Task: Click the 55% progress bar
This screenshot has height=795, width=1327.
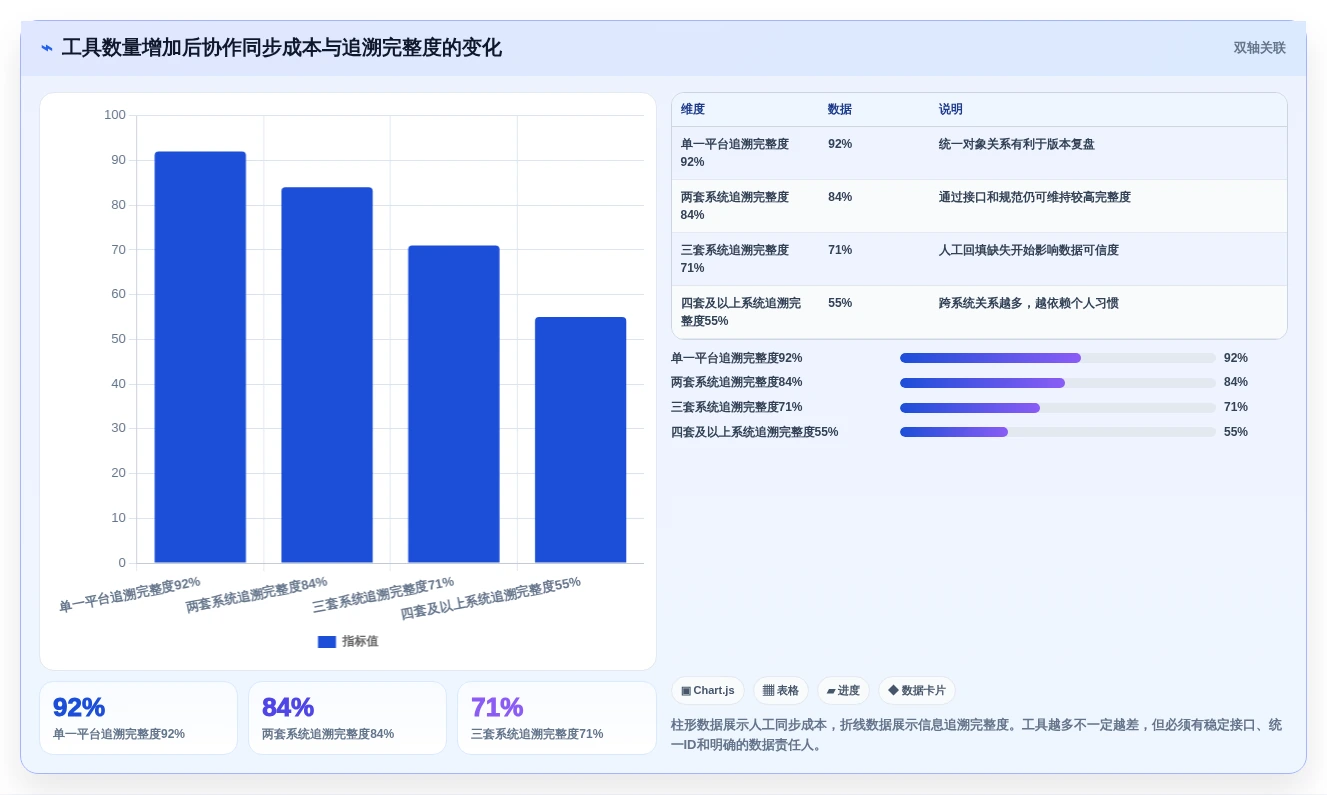Action: point(1058,432)
